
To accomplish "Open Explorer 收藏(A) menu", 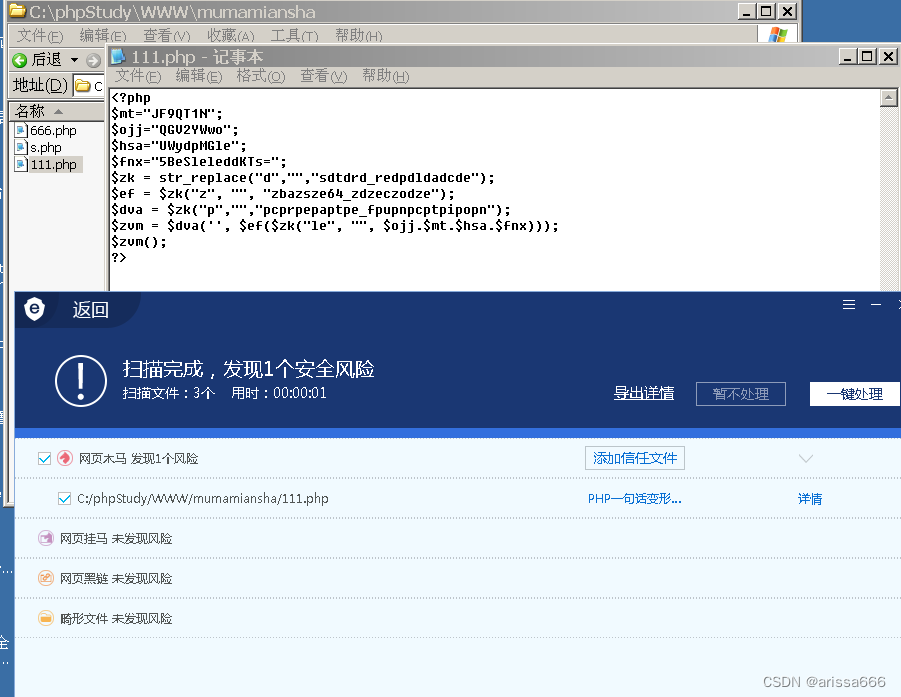I will click(x=230, y=36).
